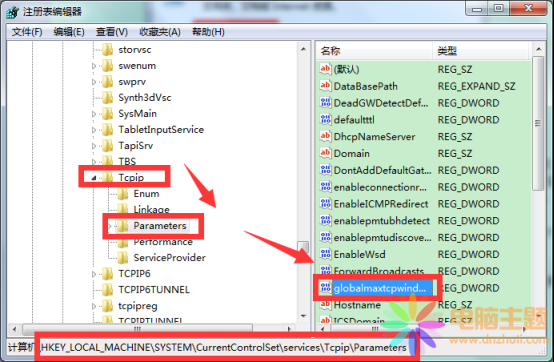
Task: Select the ServiceProvider folder icon
Action: point(123,257)
